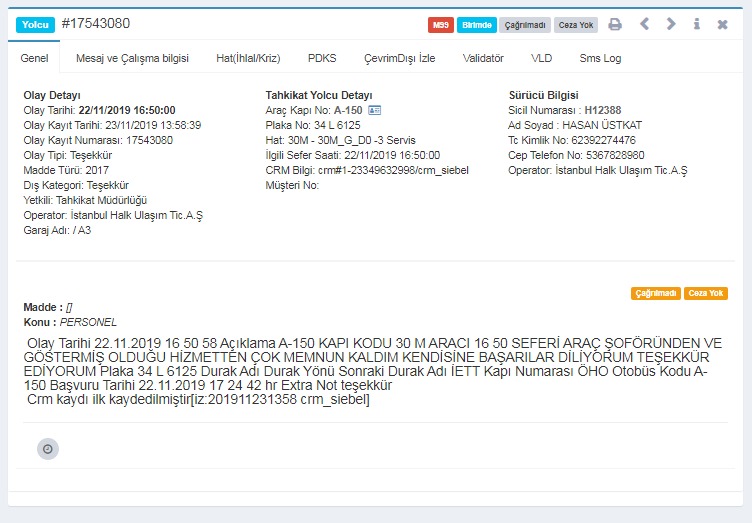The height and width of the screenshot is (523, 752).
Task: Click the gray Çağrılmadı badge in header
Action: click(525, 25)
